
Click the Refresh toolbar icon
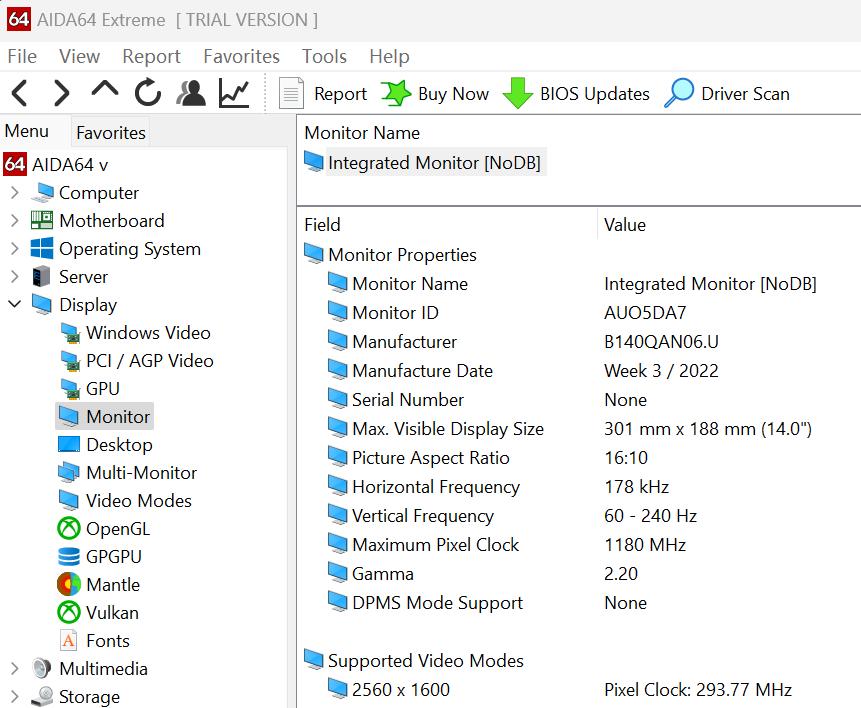tap(148, 94)
